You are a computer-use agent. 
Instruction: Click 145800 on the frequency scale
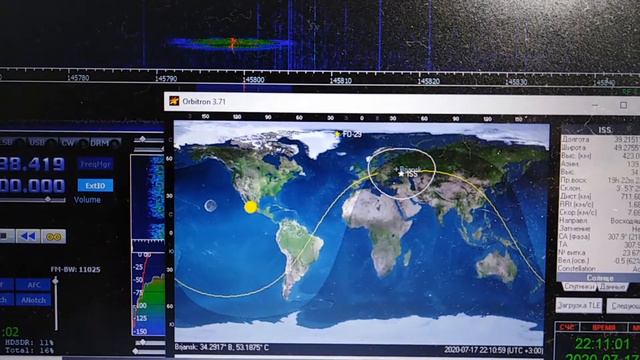253,80
